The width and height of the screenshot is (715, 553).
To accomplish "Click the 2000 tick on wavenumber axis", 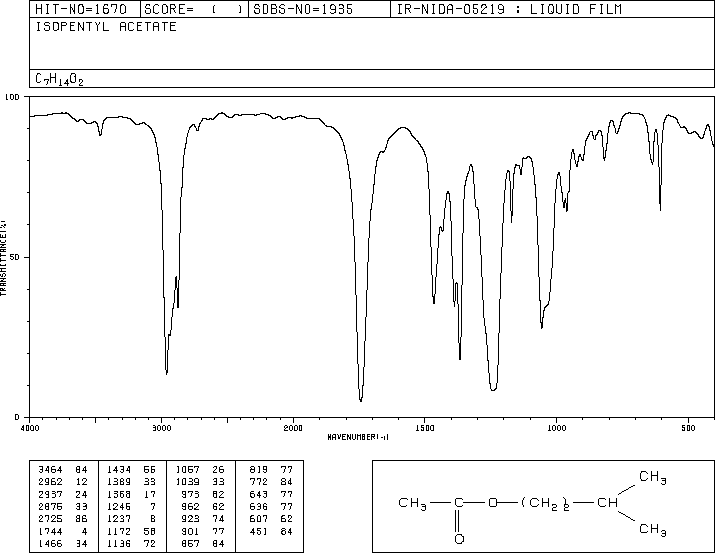I will tap(293, 428).
